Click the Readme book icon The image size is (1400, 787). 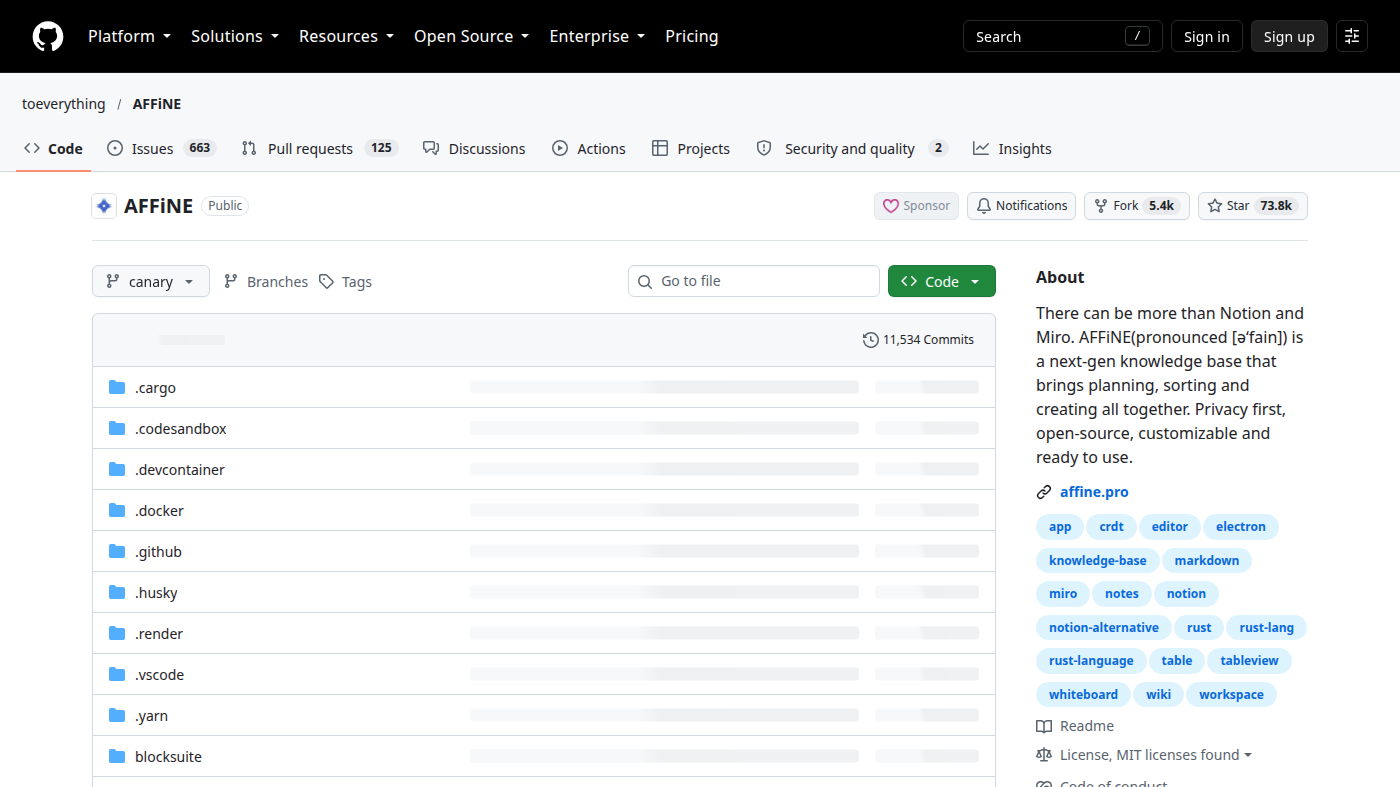[x=1044, y=726]
